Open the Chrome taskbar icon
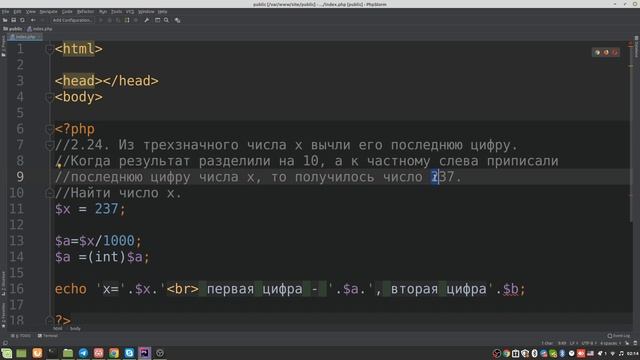Viewport: 640px width, 360px height. pyautogui.click(x=114, y=353)
